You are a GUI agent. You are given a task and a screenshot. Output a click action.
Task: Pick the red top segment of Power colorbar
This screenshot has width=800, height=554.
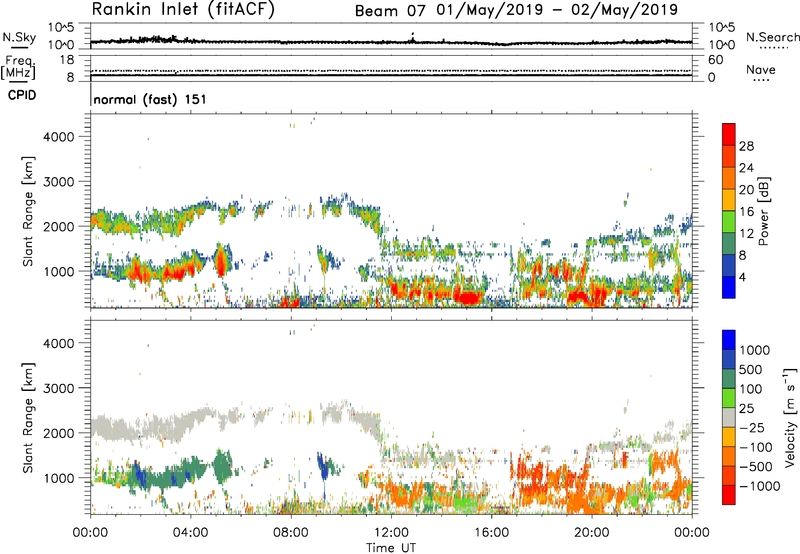point(729,135)
